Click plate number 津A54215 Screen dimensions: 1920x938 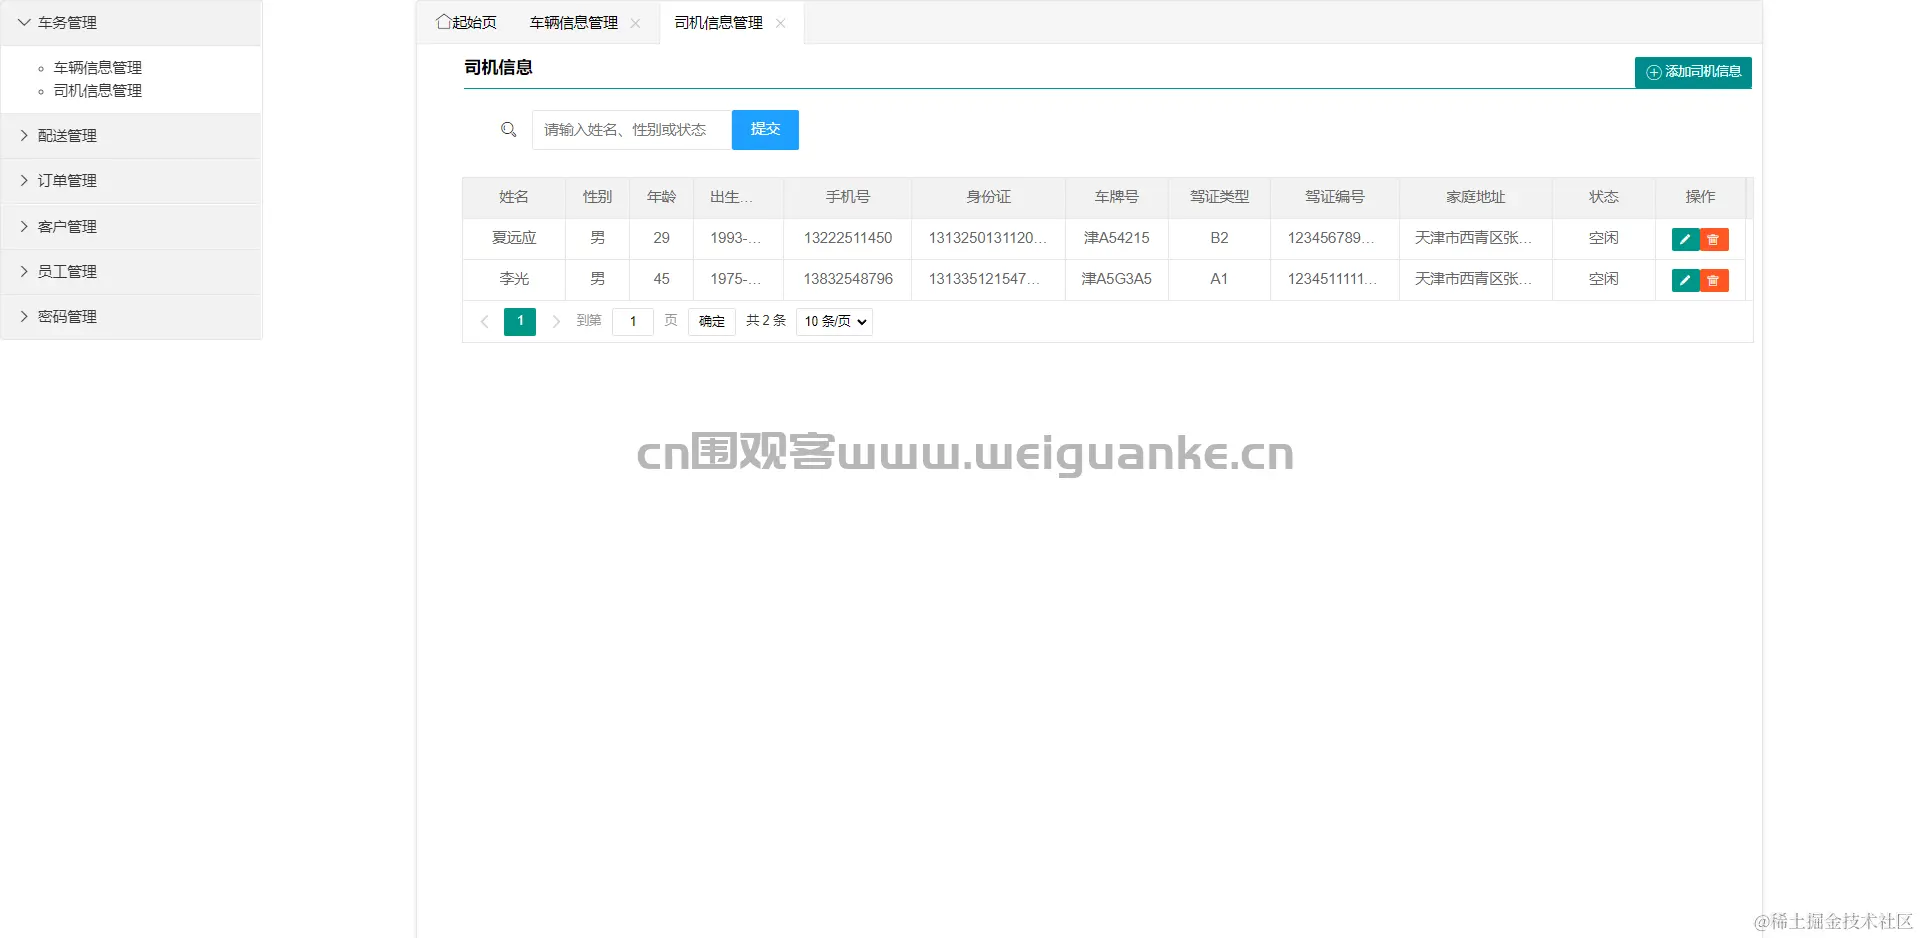tap(1116, 238)
